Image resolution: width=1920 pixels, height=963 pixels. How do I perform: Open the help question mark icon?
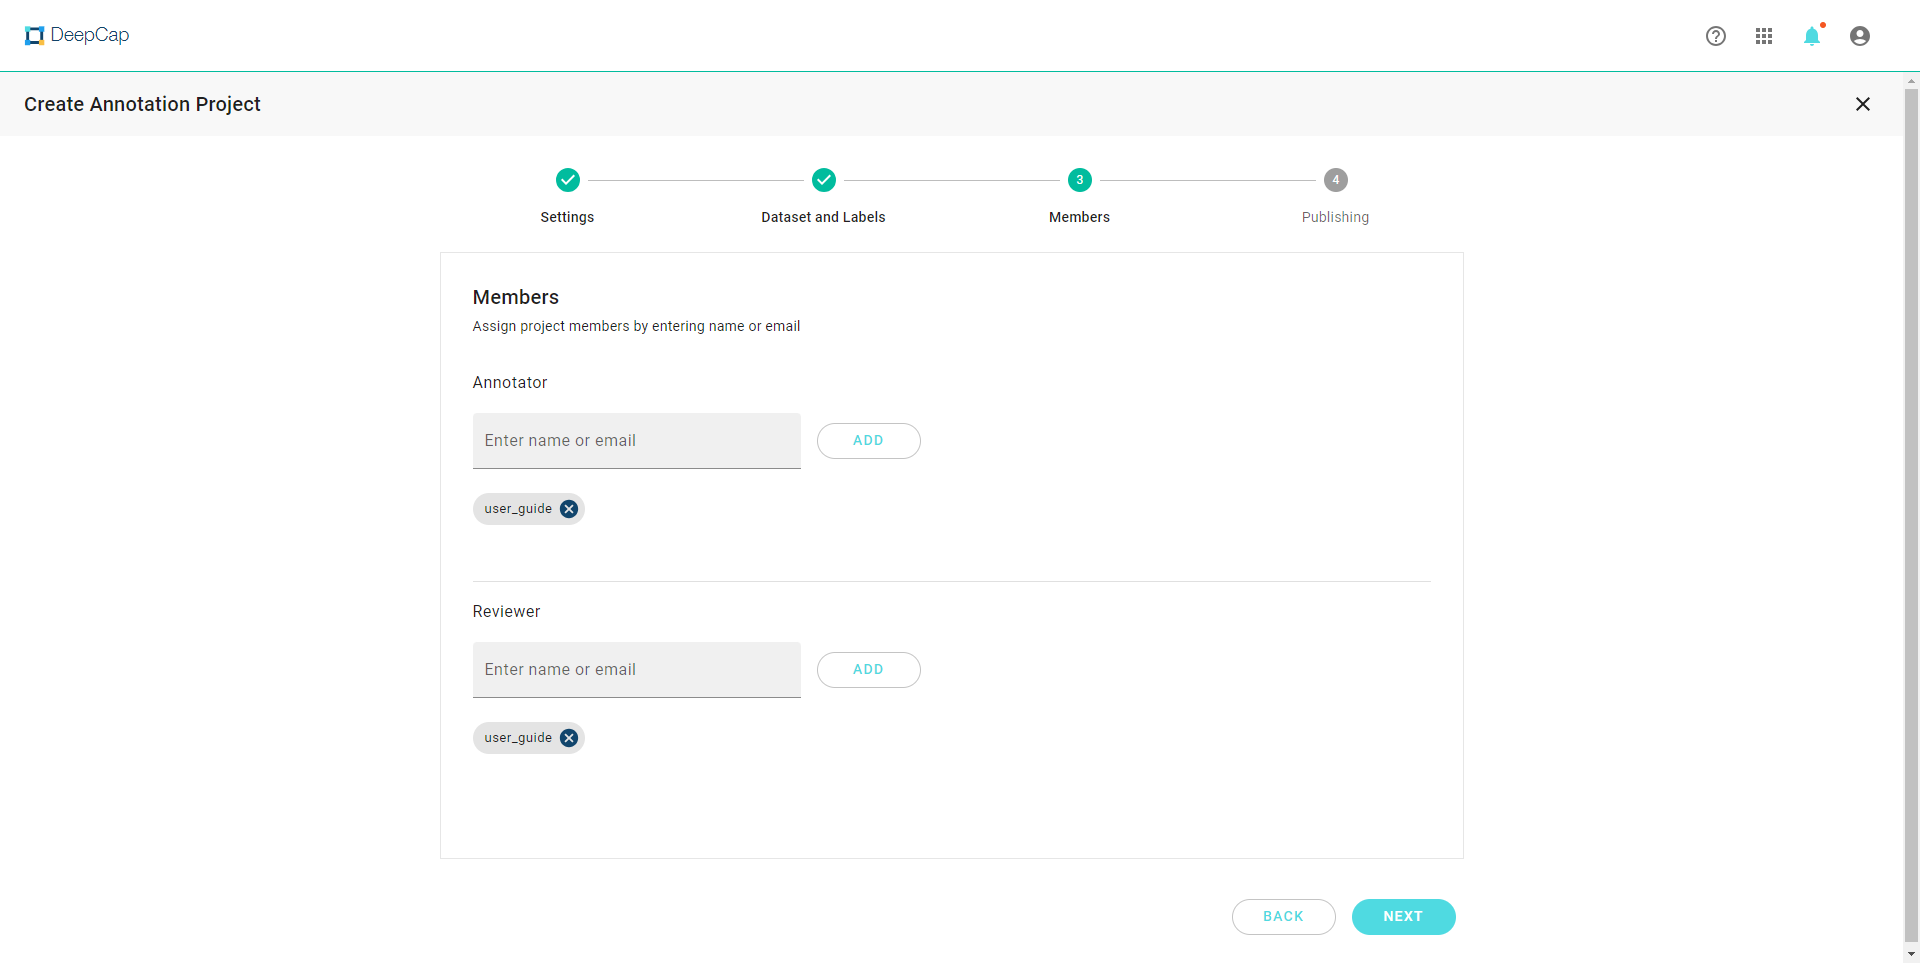coord(1716,36)
